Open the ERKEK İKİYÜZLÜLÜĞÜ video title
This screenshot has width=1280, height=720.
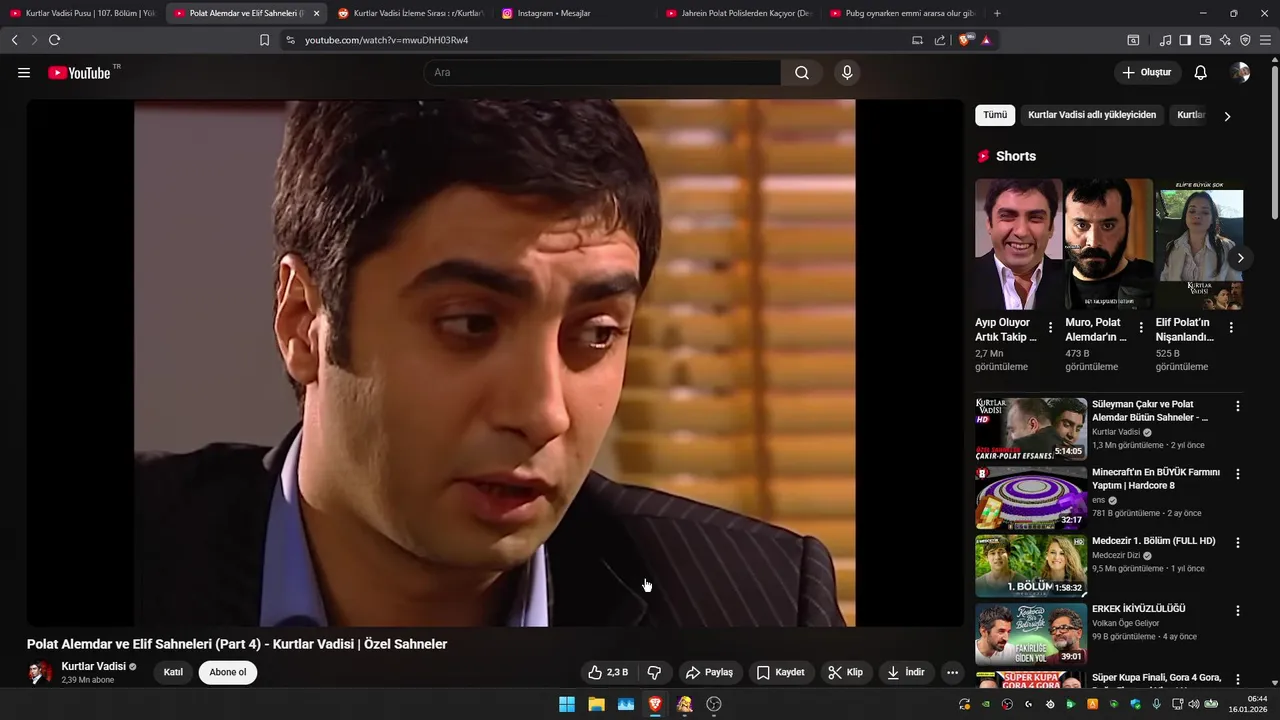(1138, 609)
